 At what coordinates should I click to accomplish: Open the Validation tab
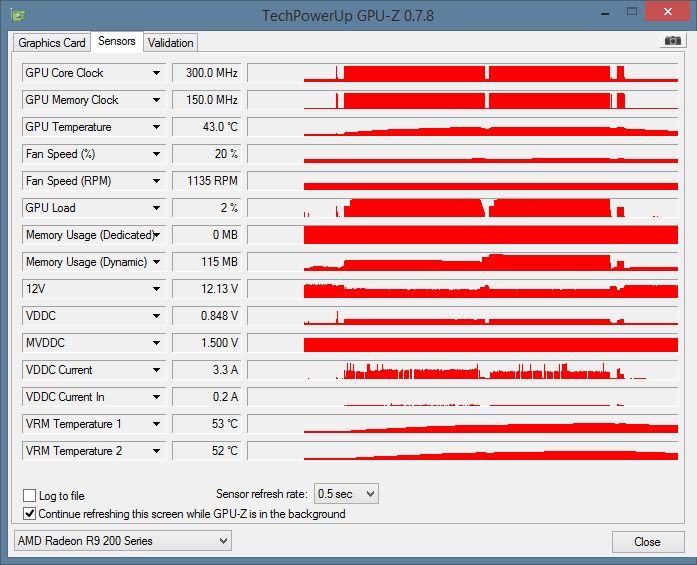(171, 43)
